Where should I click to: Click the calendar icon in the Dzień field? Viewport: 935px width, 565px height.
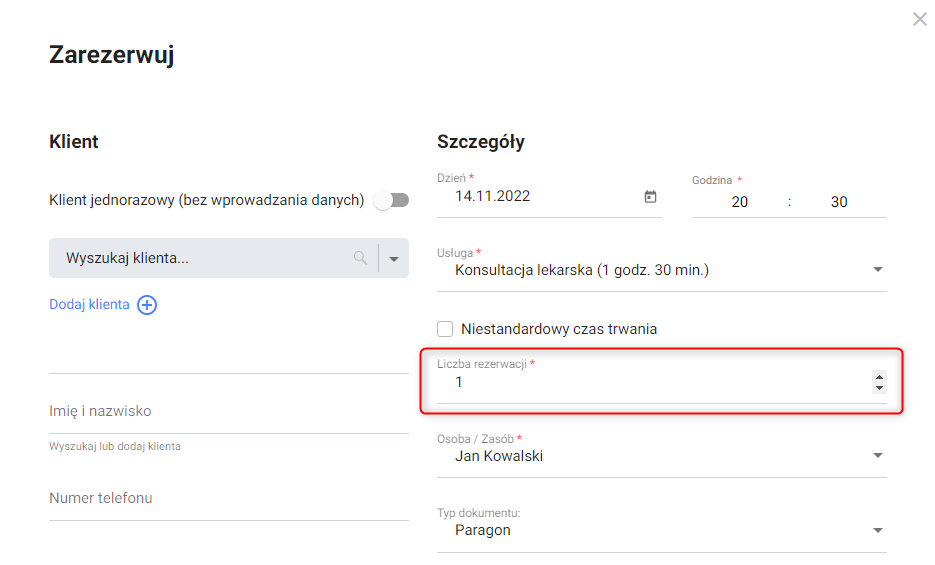[650, 197]
